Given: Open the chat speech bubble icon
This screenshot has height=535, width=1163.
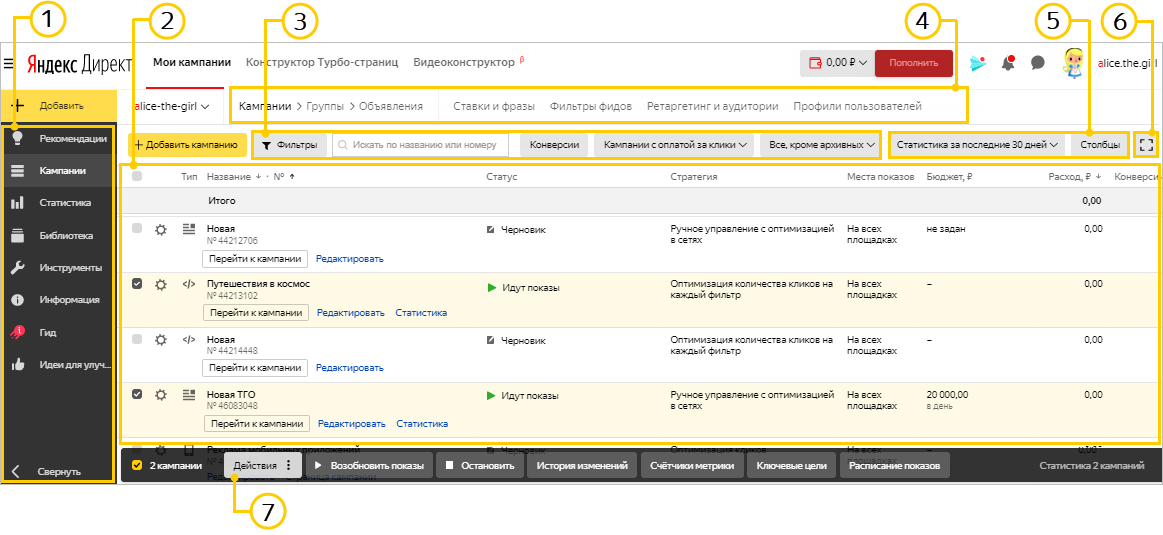Looking at the screenshot, I should 1038,63.
